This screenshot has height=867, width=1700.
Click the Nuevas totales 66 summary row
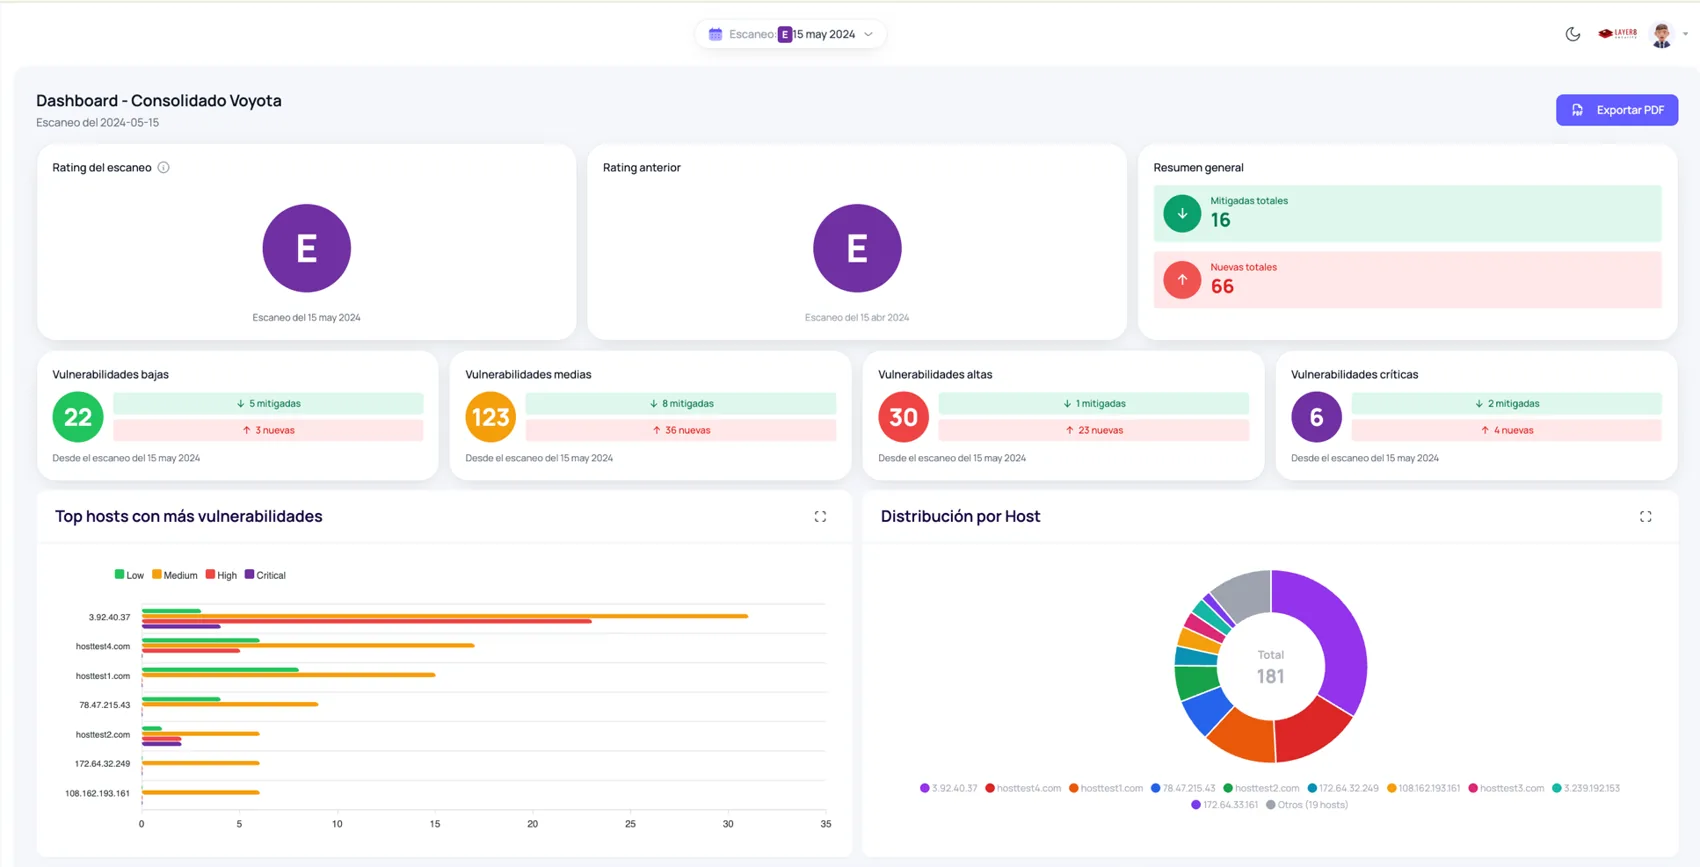[x=1408, y=279]
